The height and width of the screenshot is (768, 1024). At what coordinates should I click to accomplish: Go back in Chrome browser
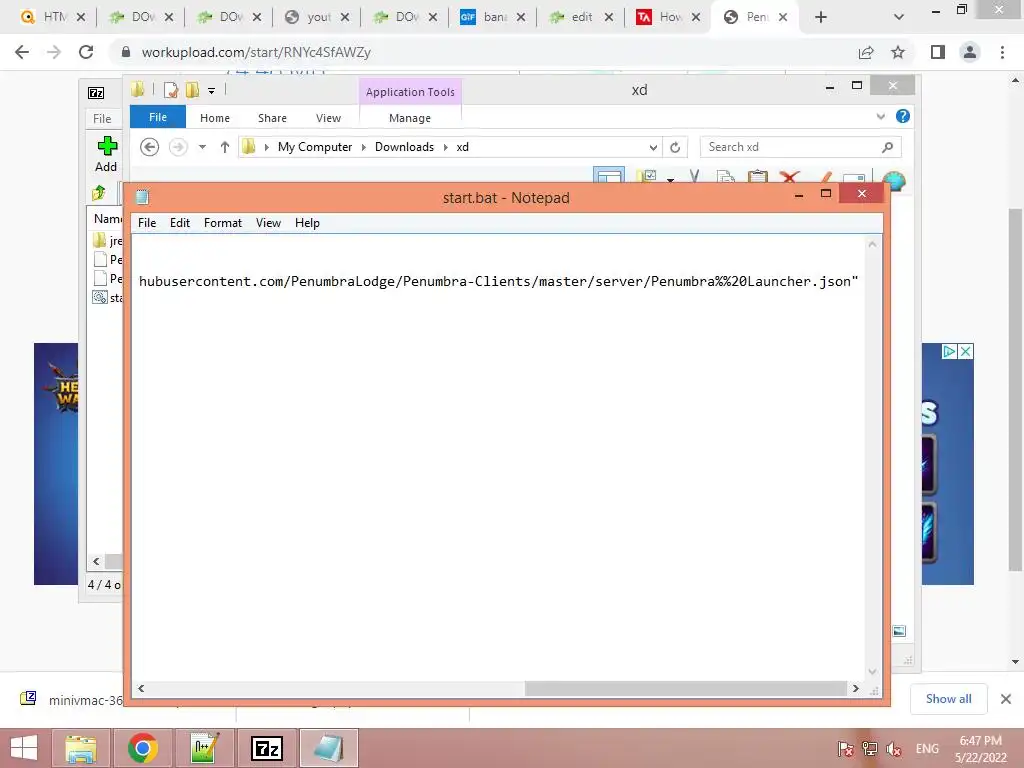click(22, 52)
